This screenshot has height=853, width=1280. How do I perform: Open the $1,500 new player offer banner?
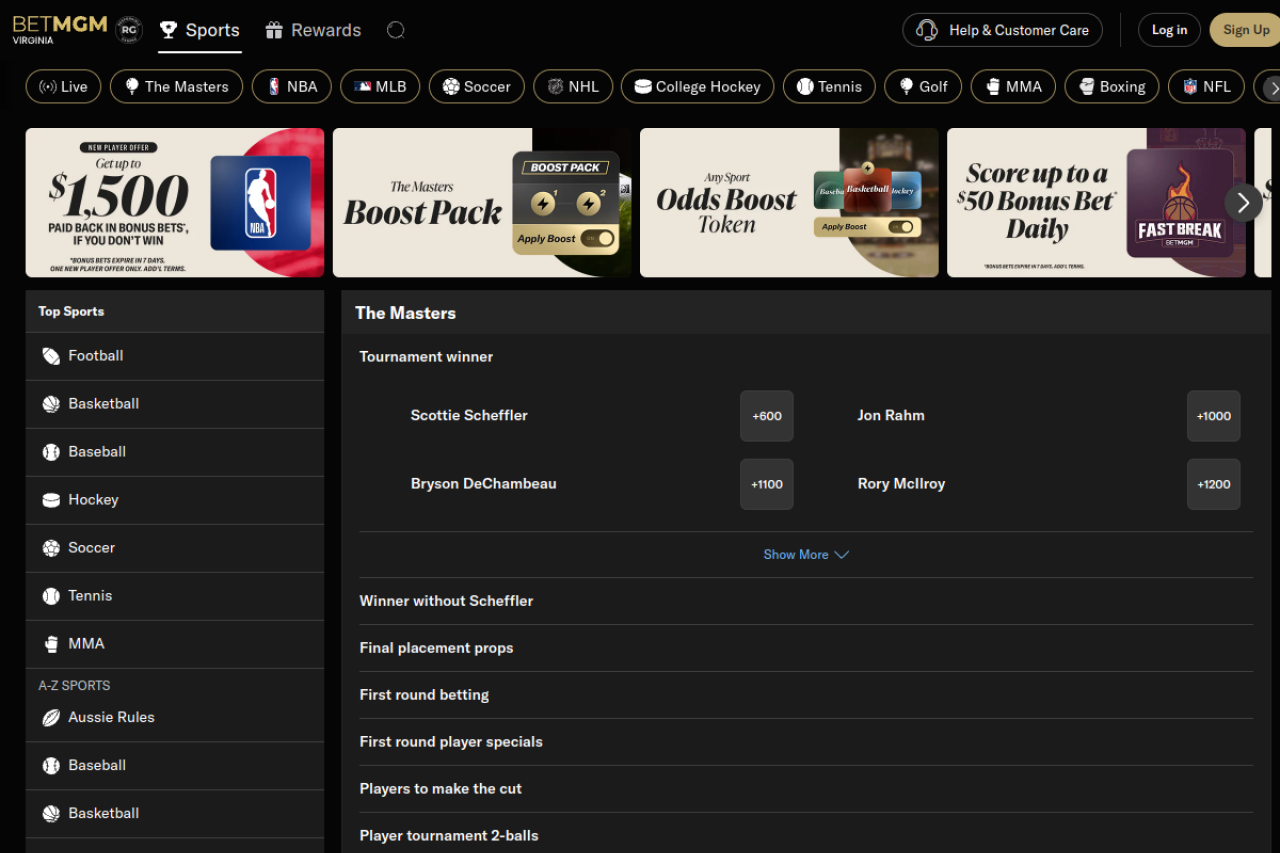tap(175, 203)
